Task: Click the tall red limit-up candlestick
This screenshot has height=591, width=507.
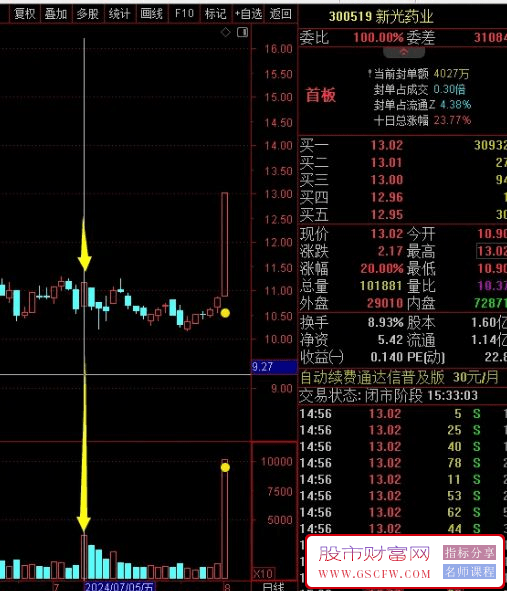Action: tap(224, 244)
